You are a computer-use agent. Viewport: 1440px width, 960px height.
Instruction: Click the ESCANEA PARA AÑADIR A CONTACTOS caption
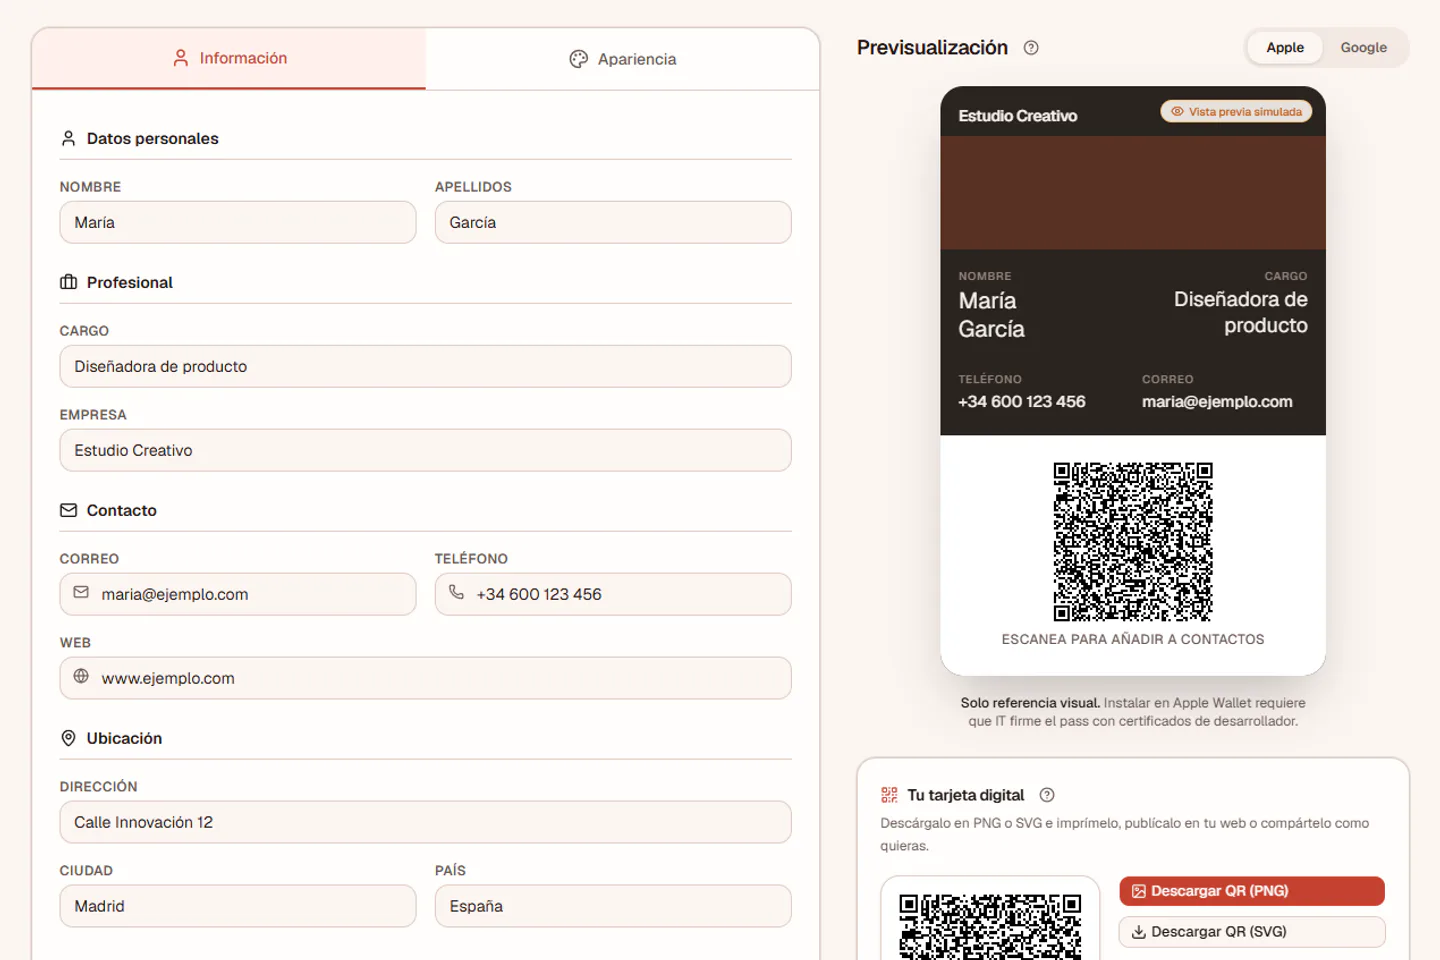pyautogui.click(x=1133, y=639)
